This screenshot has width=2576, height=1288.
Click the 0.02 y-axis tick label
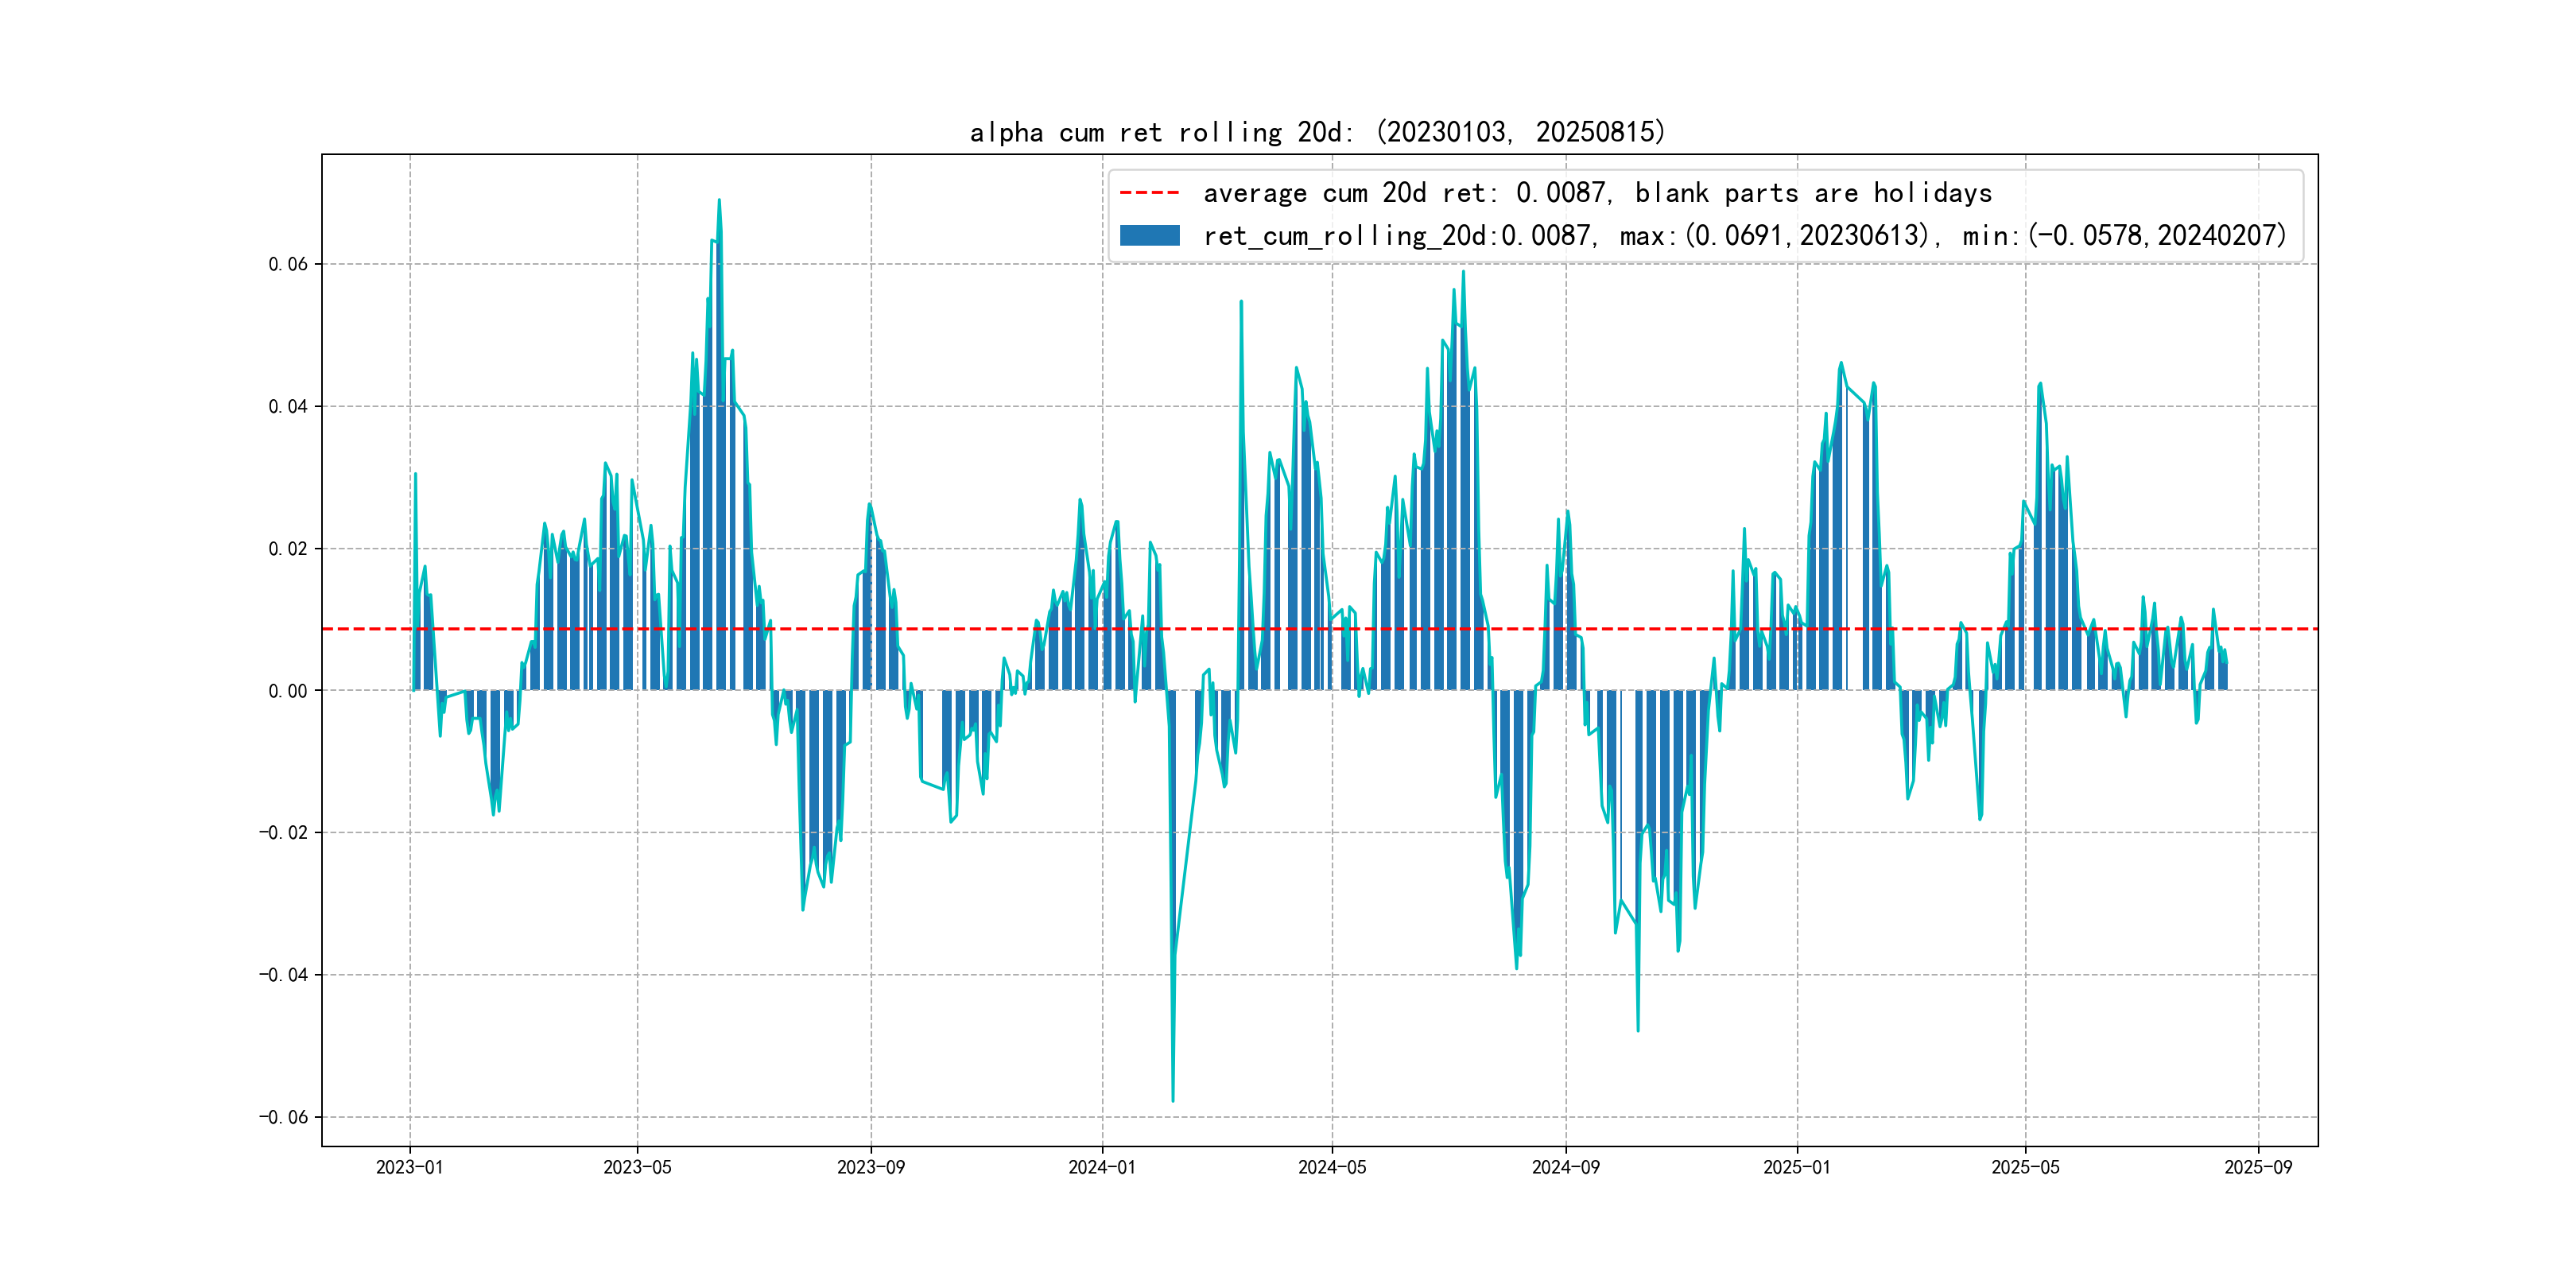[x=288, y=549]
